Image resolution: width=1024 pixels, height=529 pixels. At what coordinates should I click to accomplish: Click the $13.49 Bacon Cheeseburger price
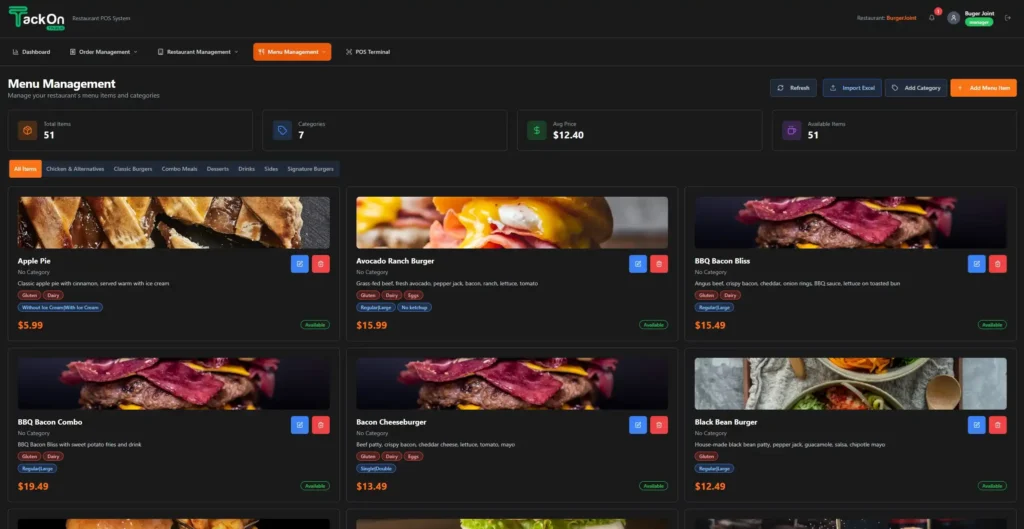[372, 487]
